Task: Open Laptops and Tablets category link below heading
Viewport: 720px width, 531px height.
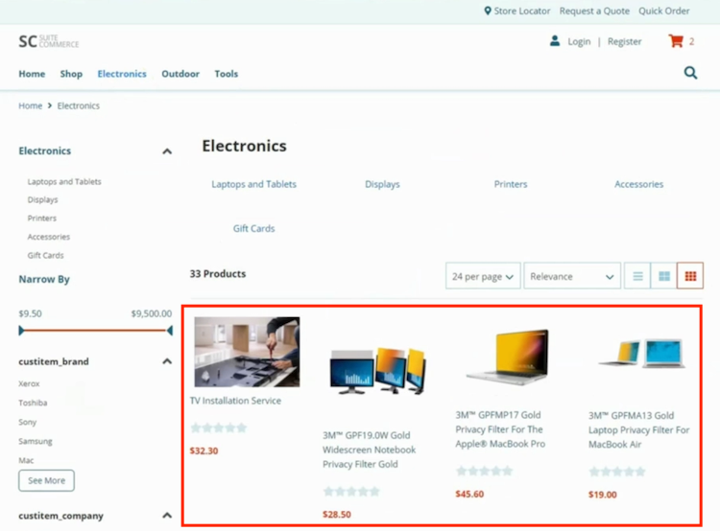Action: point(254,184)
